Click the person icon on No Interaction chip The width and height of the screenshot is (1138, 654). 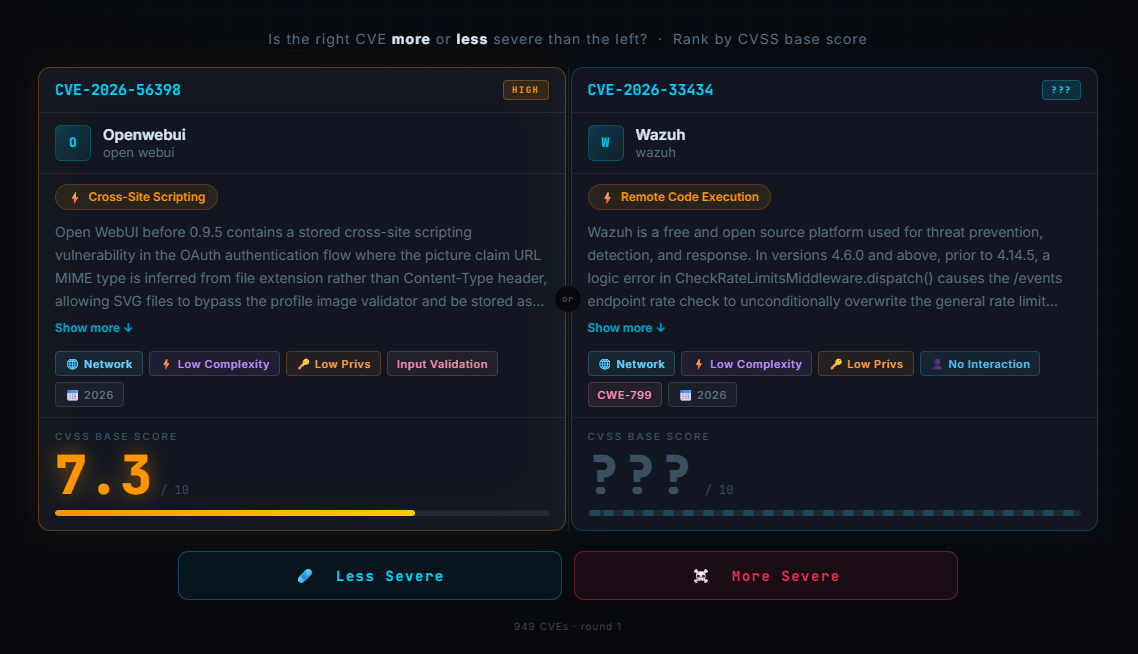click(x=937, y=364)
